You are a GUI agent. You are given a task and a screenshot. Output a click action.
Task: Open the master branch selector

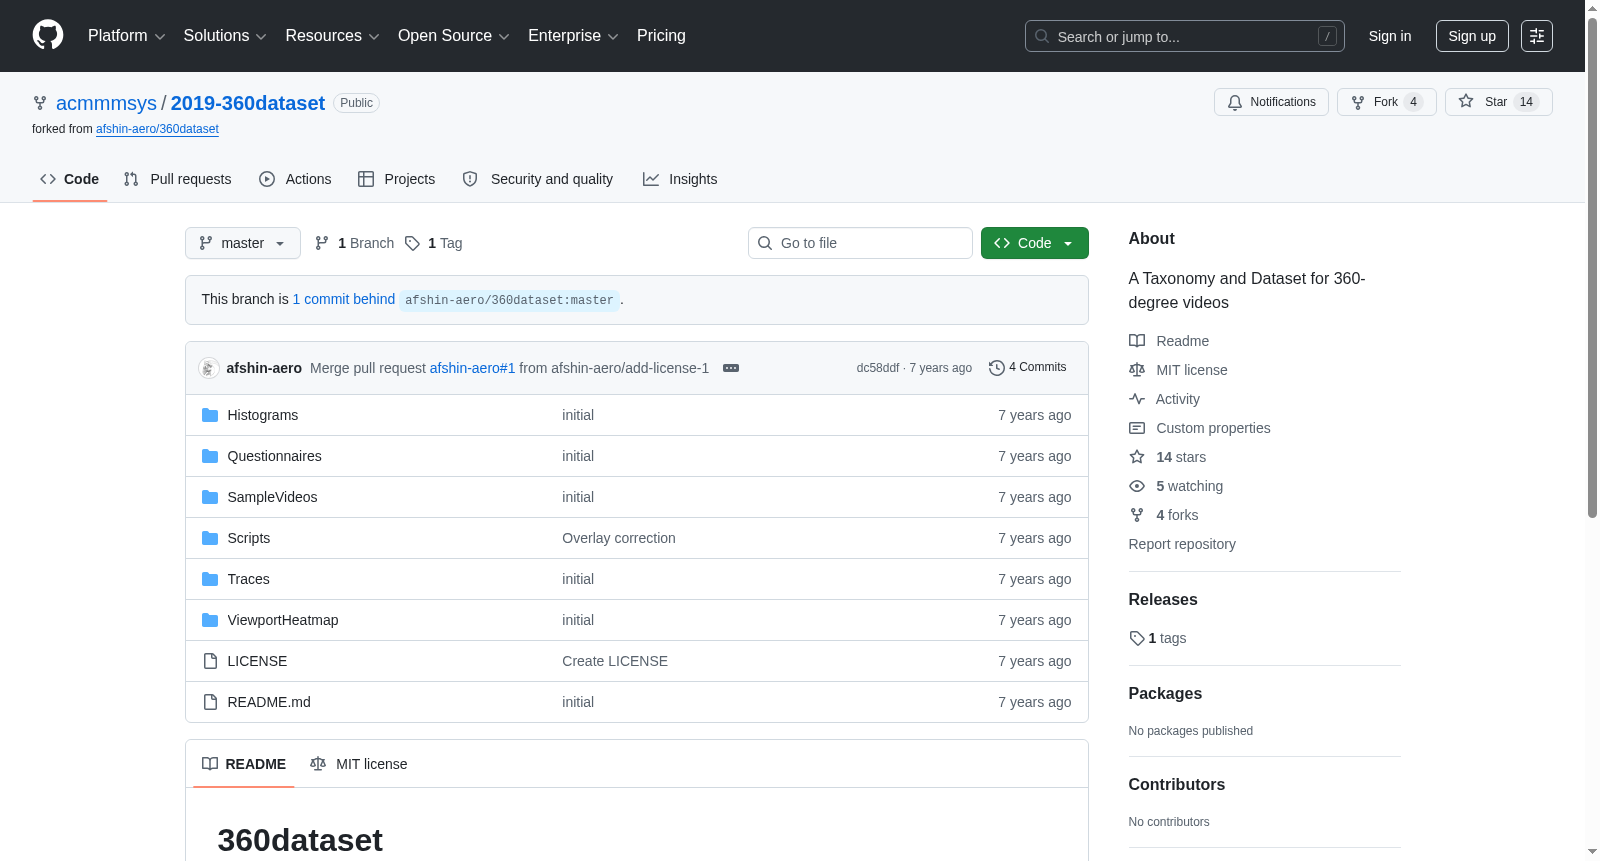[242, 243]
